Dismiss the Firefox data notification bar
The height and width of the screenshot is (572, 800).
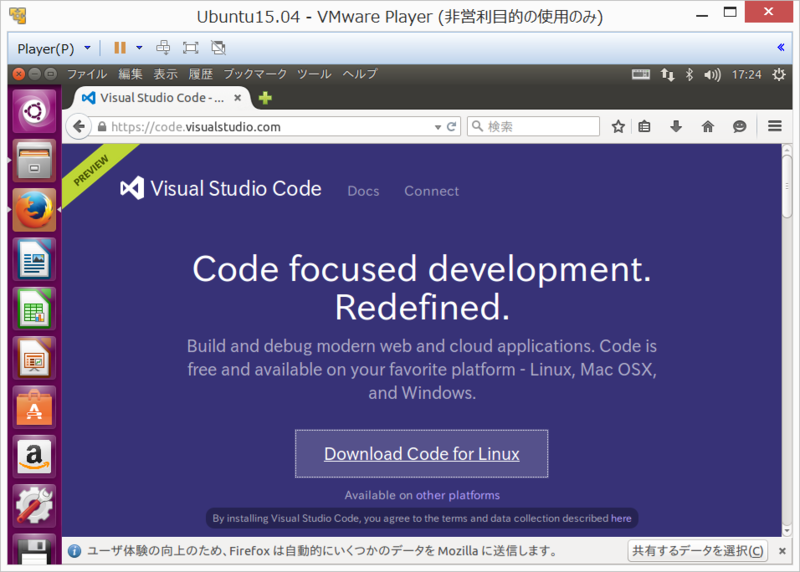click(x=782, y=551)
